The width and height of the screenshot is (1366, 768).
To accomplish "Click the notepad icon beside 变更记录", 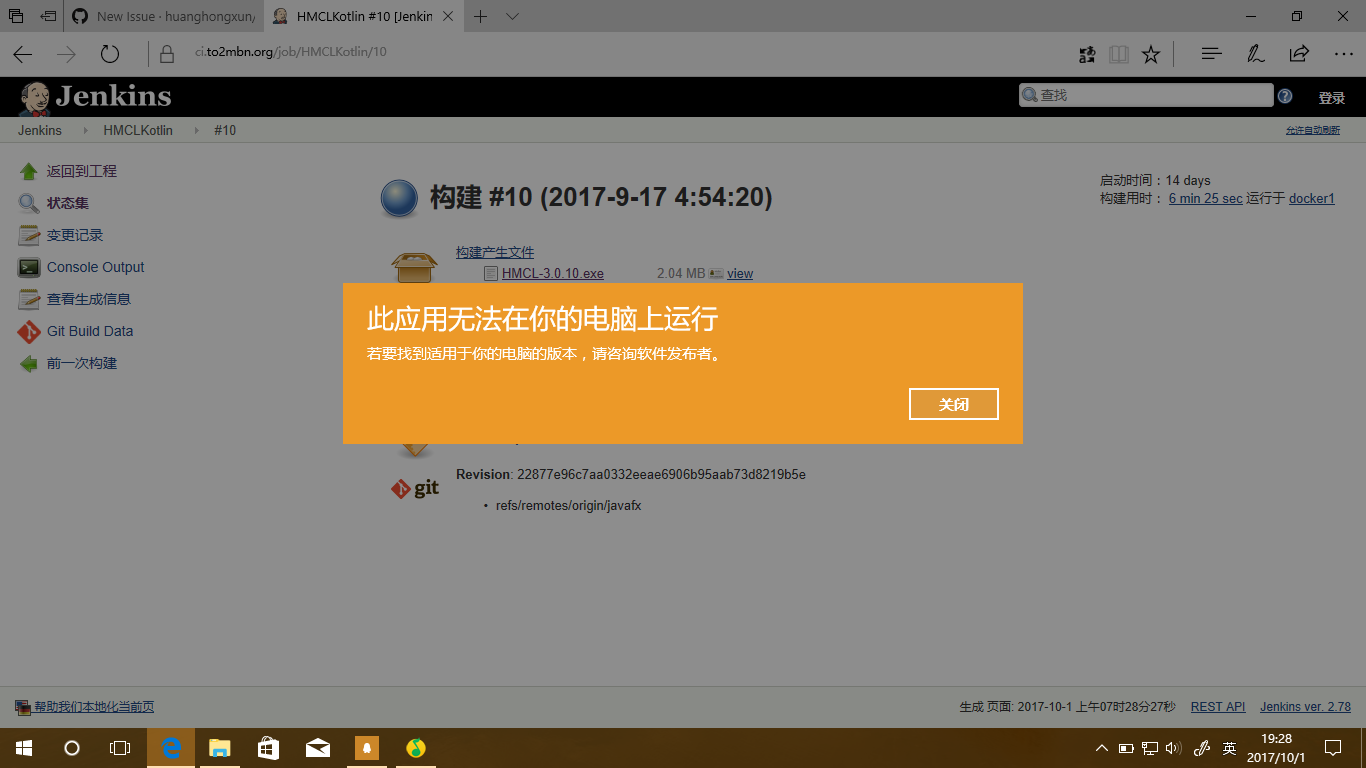I will [29, 235].
